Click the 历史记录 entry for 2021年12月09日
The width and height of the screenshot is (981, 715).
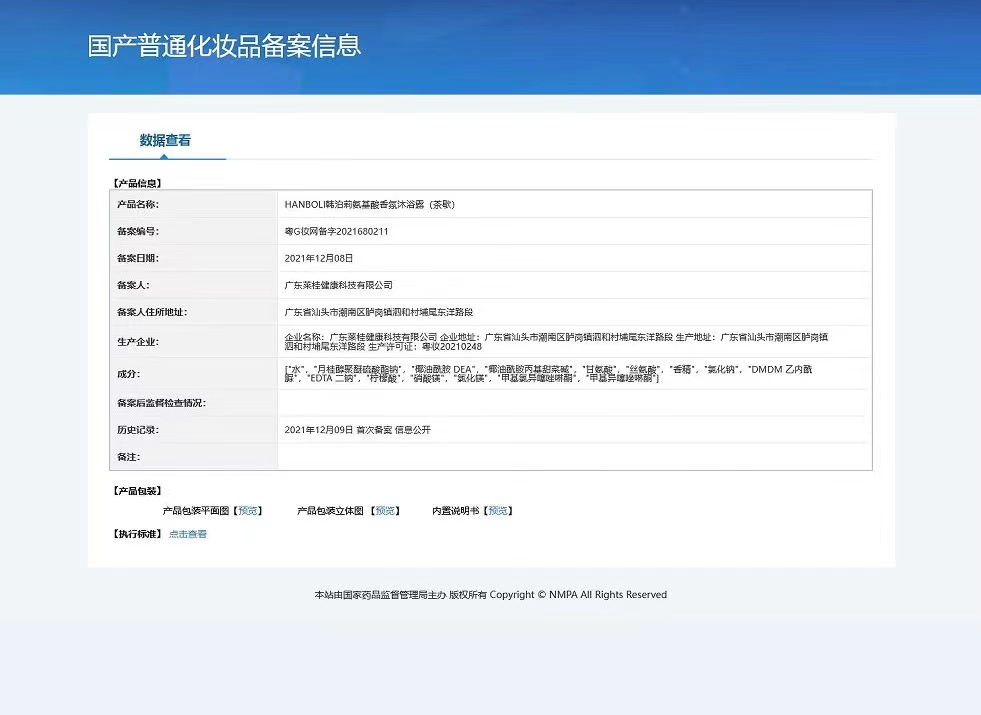coord(357,430)
